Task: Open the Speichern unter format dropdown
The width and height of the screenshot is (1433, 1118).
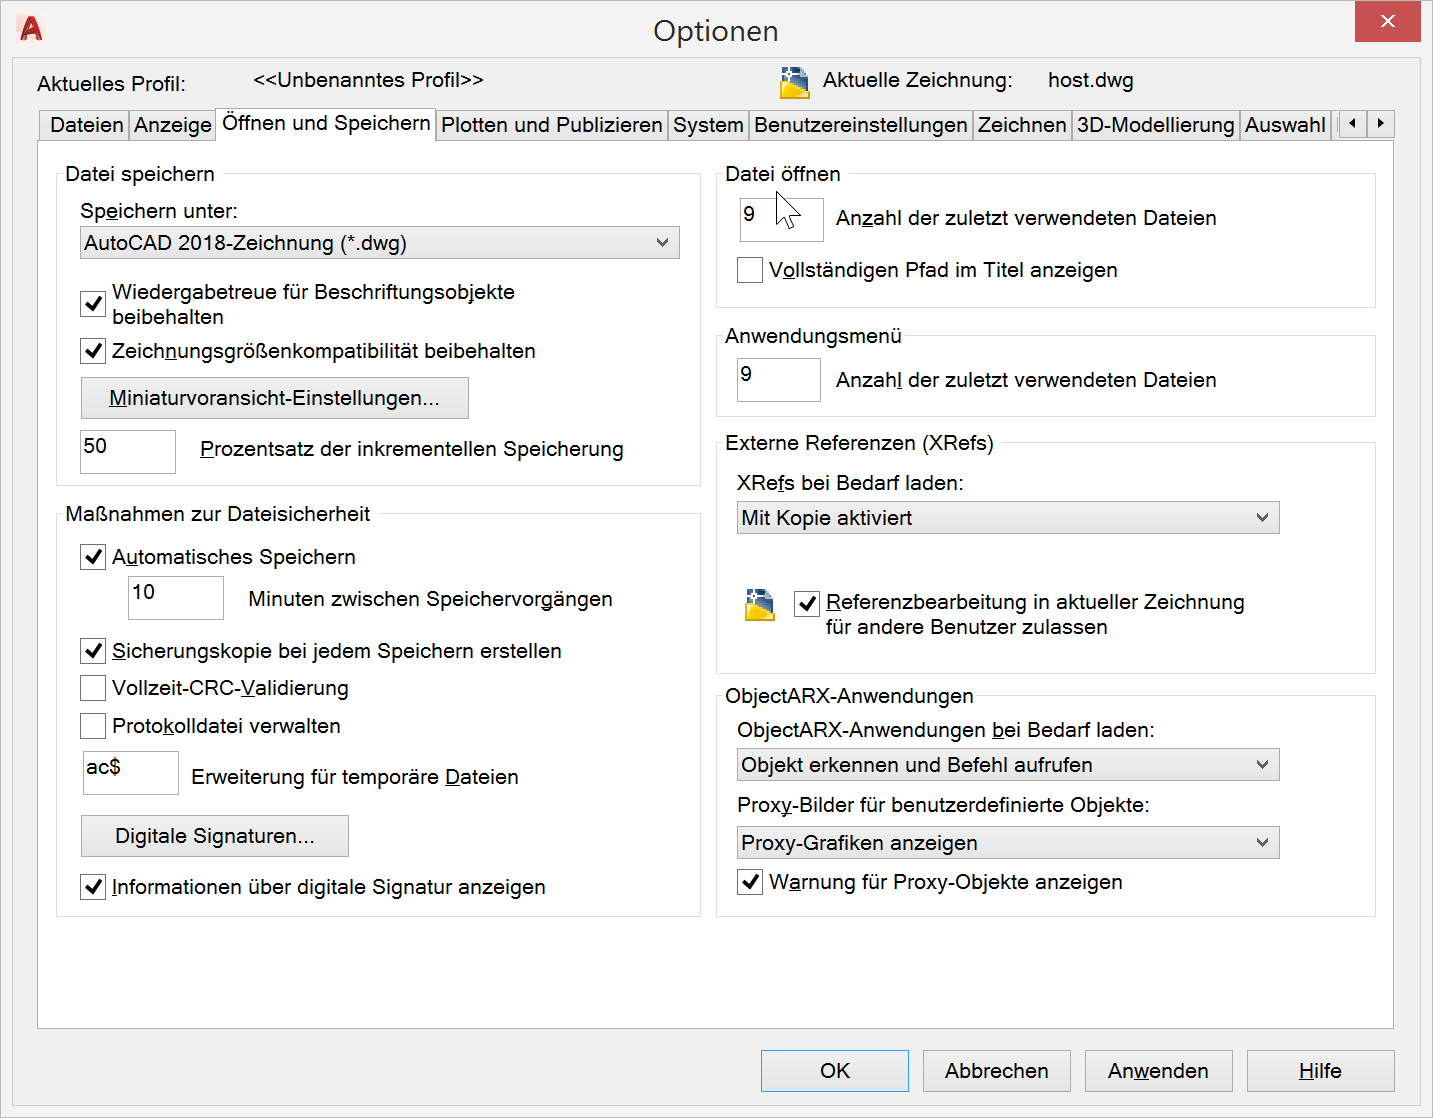Action: (x=380, y=243)
